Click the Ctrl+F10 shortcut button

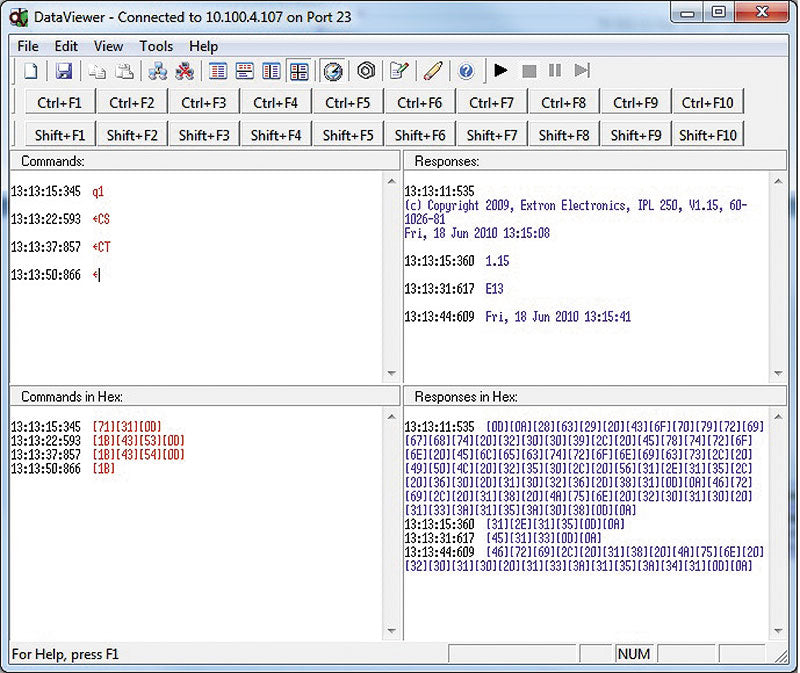[x=708, y=103]
